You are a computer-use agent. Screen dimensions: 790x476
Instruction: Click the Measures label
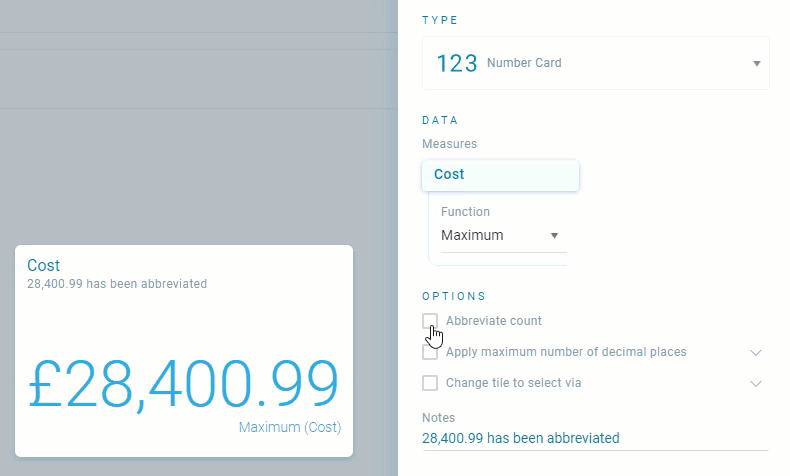449,144
